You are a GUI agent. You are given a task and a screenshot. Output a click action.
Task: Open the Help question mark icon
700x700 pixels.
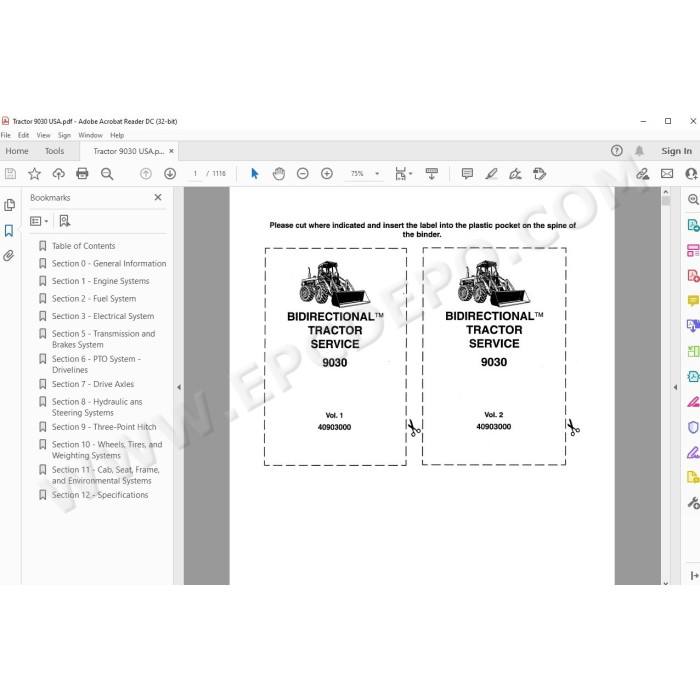point(617,150)
